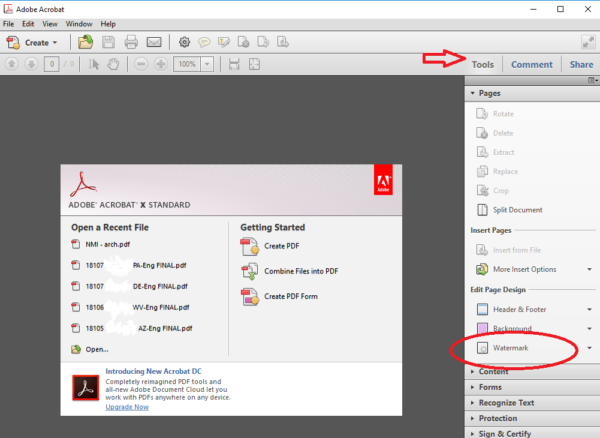Click the Upgrade Now link
600x438 pixels.
(x=127, y=407)
